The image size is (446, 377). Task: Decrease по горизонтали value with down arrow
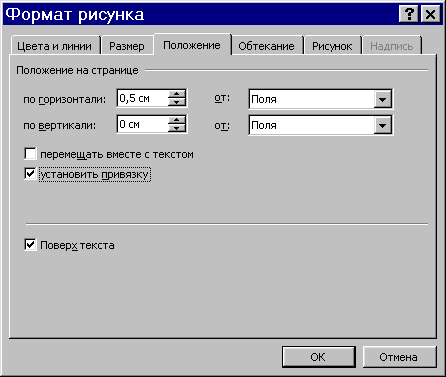(176, 102)
